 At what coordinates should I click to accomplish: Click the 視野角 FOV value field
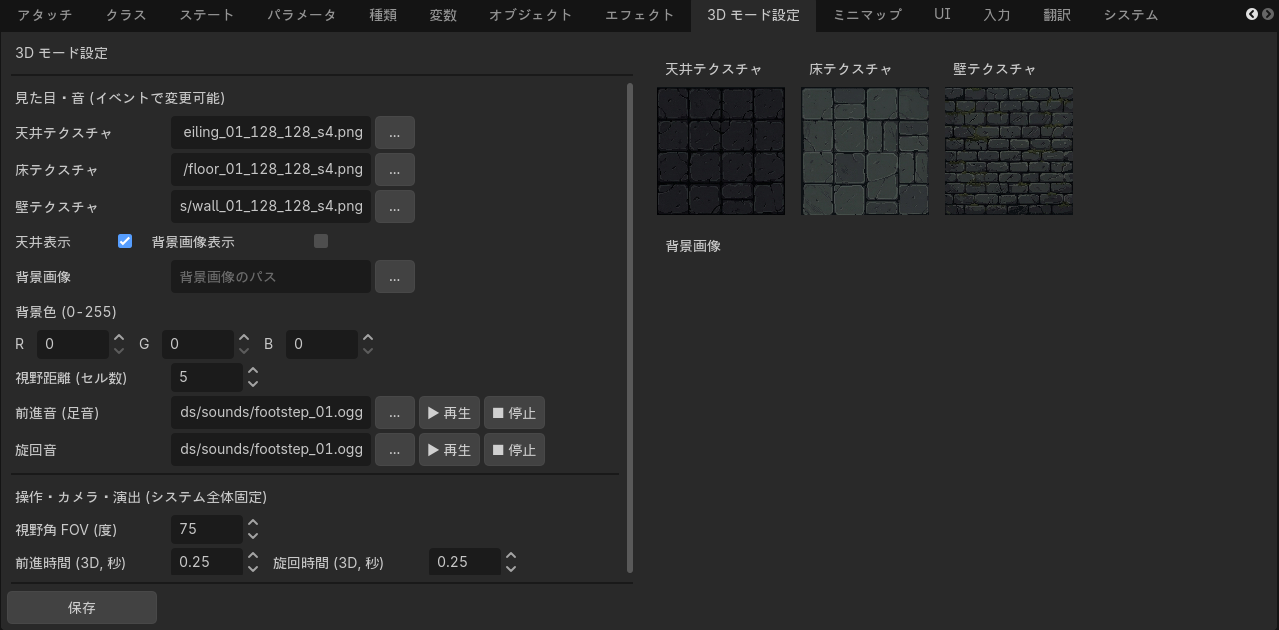click(207, 528)
